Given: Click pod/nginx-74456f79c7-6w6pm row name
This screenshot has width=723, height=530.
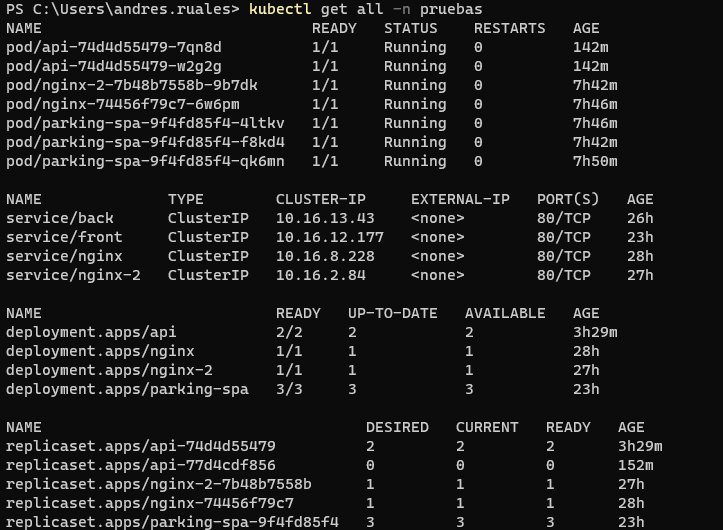Looking at the screenshot, I should 123,104.
